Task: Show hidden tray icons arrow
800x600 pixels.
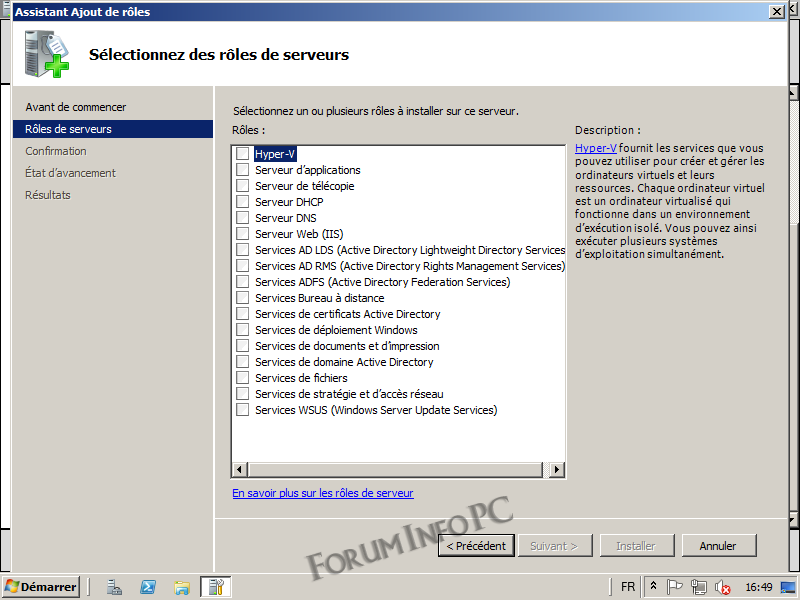Action: pyautogui.click(x=654, y=587)
